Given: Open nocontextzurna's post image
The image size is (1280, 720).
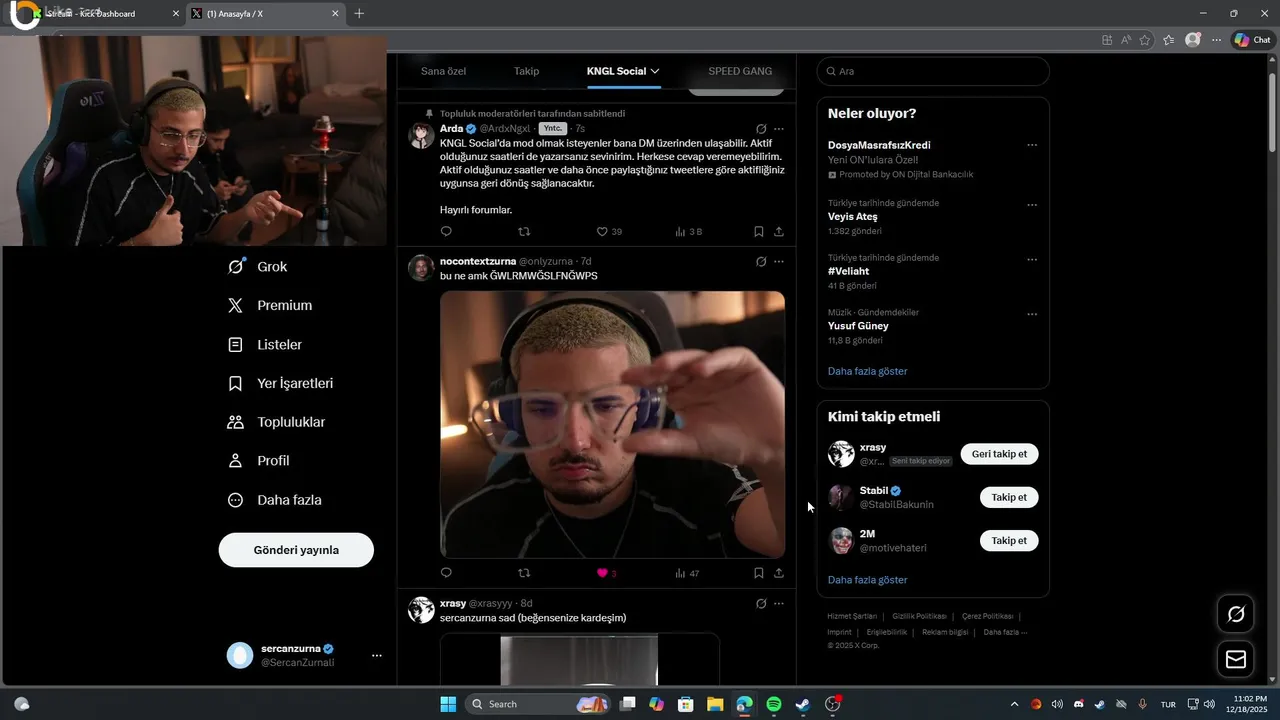Looking at the screenshot, I should coord(612,425).
